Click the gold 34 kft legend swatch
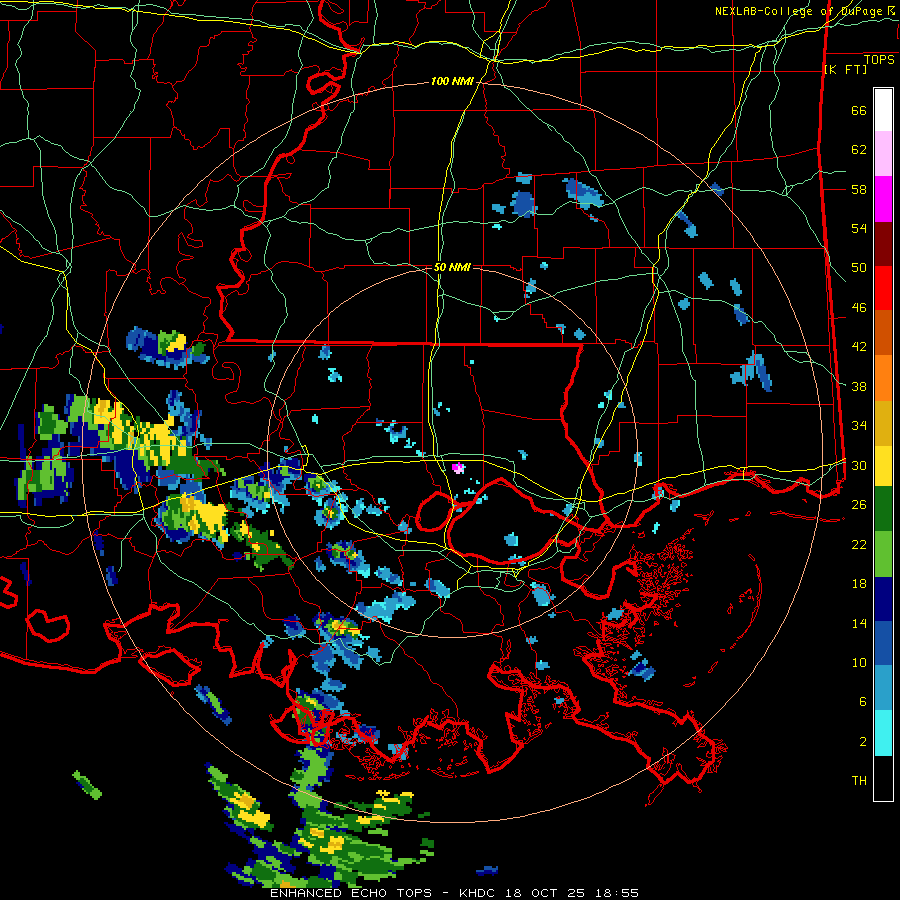The image size is (900, 900). [883, 423]
